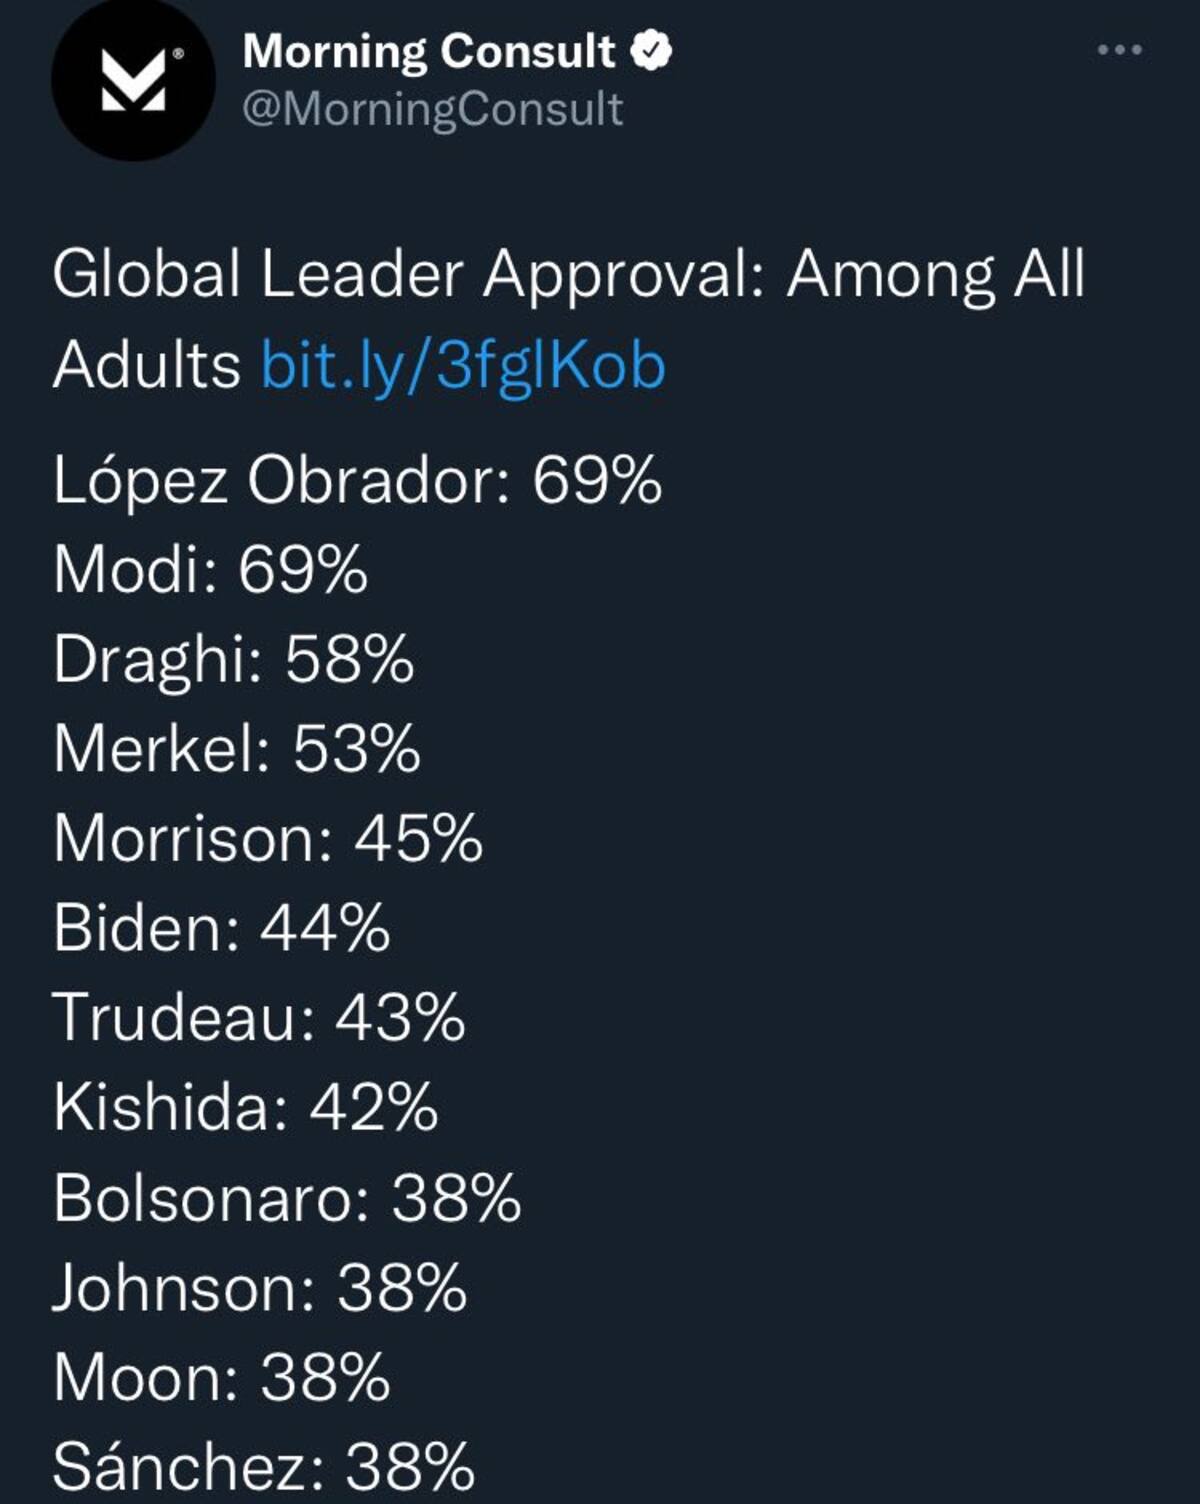The width and height of the screenshot is (1200, 1504).
Task: Click the Morning Consult display name
Action: [429, 52]
